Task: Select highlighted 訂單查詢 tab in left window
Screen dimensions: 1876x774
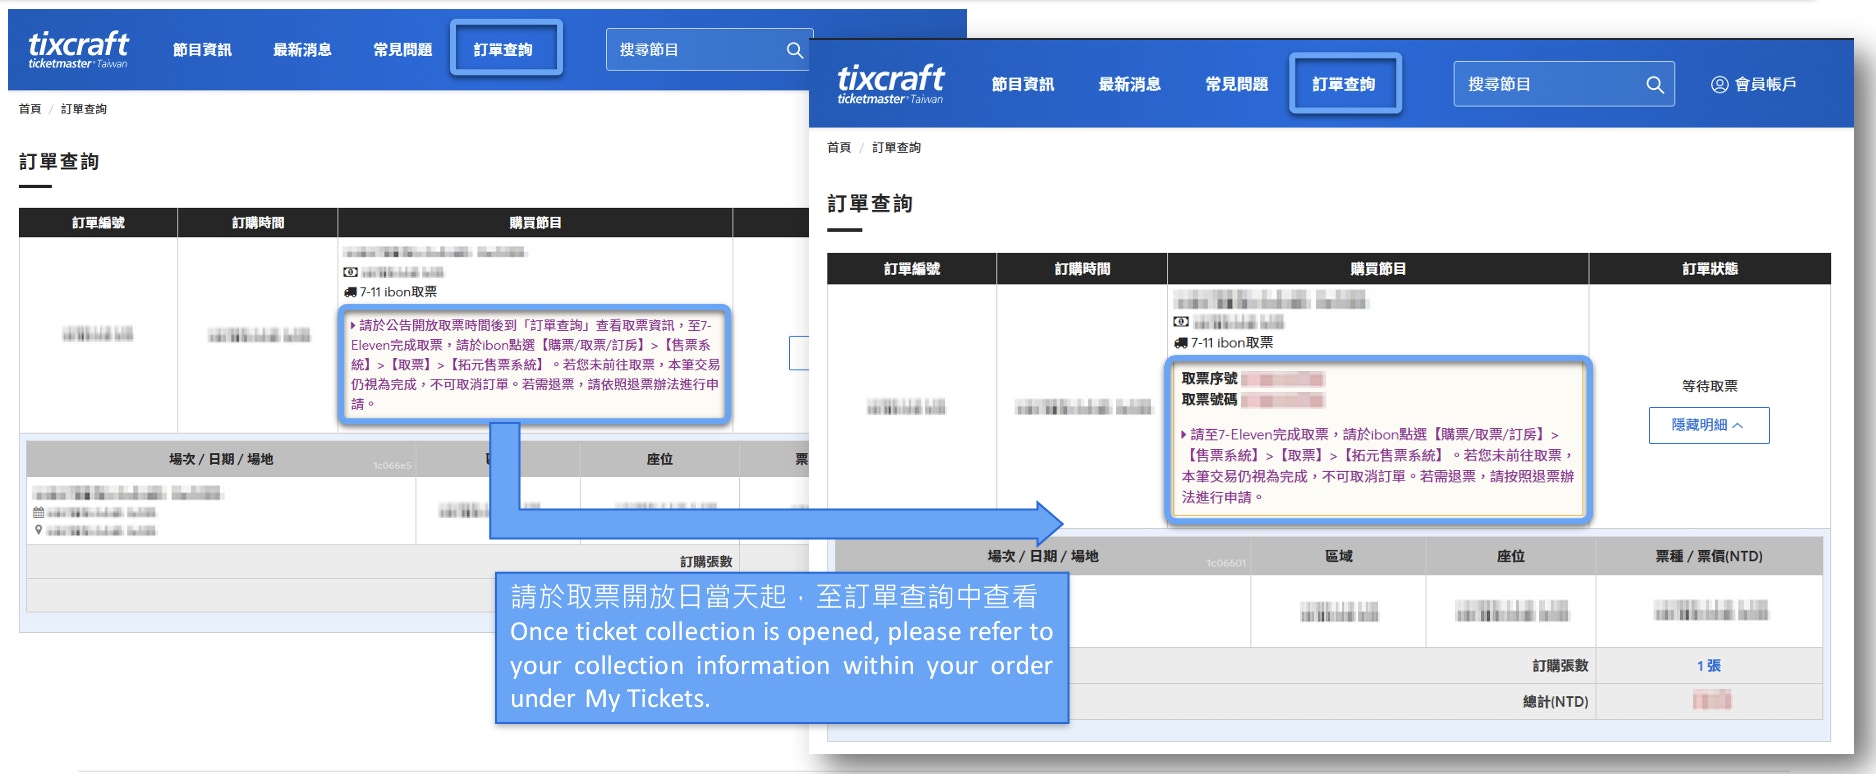Action: (503, 50)
